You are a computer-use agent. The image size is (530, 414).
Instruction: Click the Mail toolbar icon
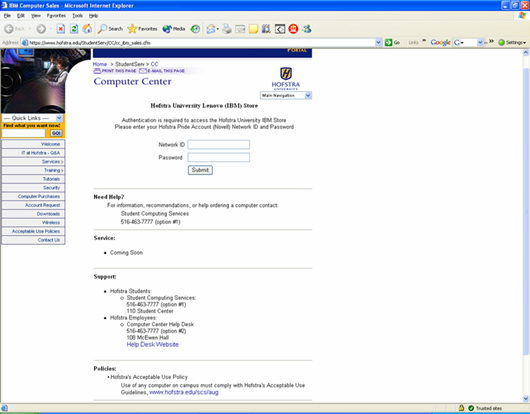pyautogui.click(x=211, y=29)
